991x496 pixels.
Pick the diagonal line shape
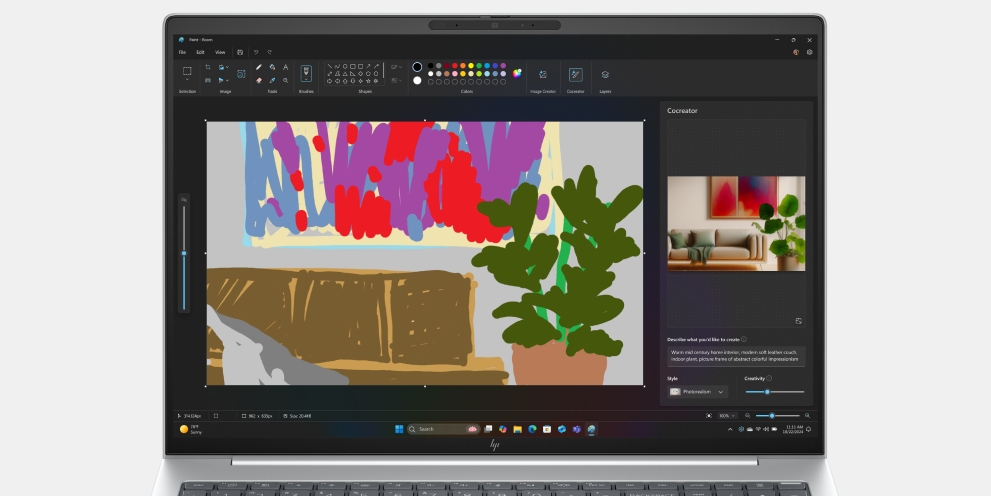329,66
